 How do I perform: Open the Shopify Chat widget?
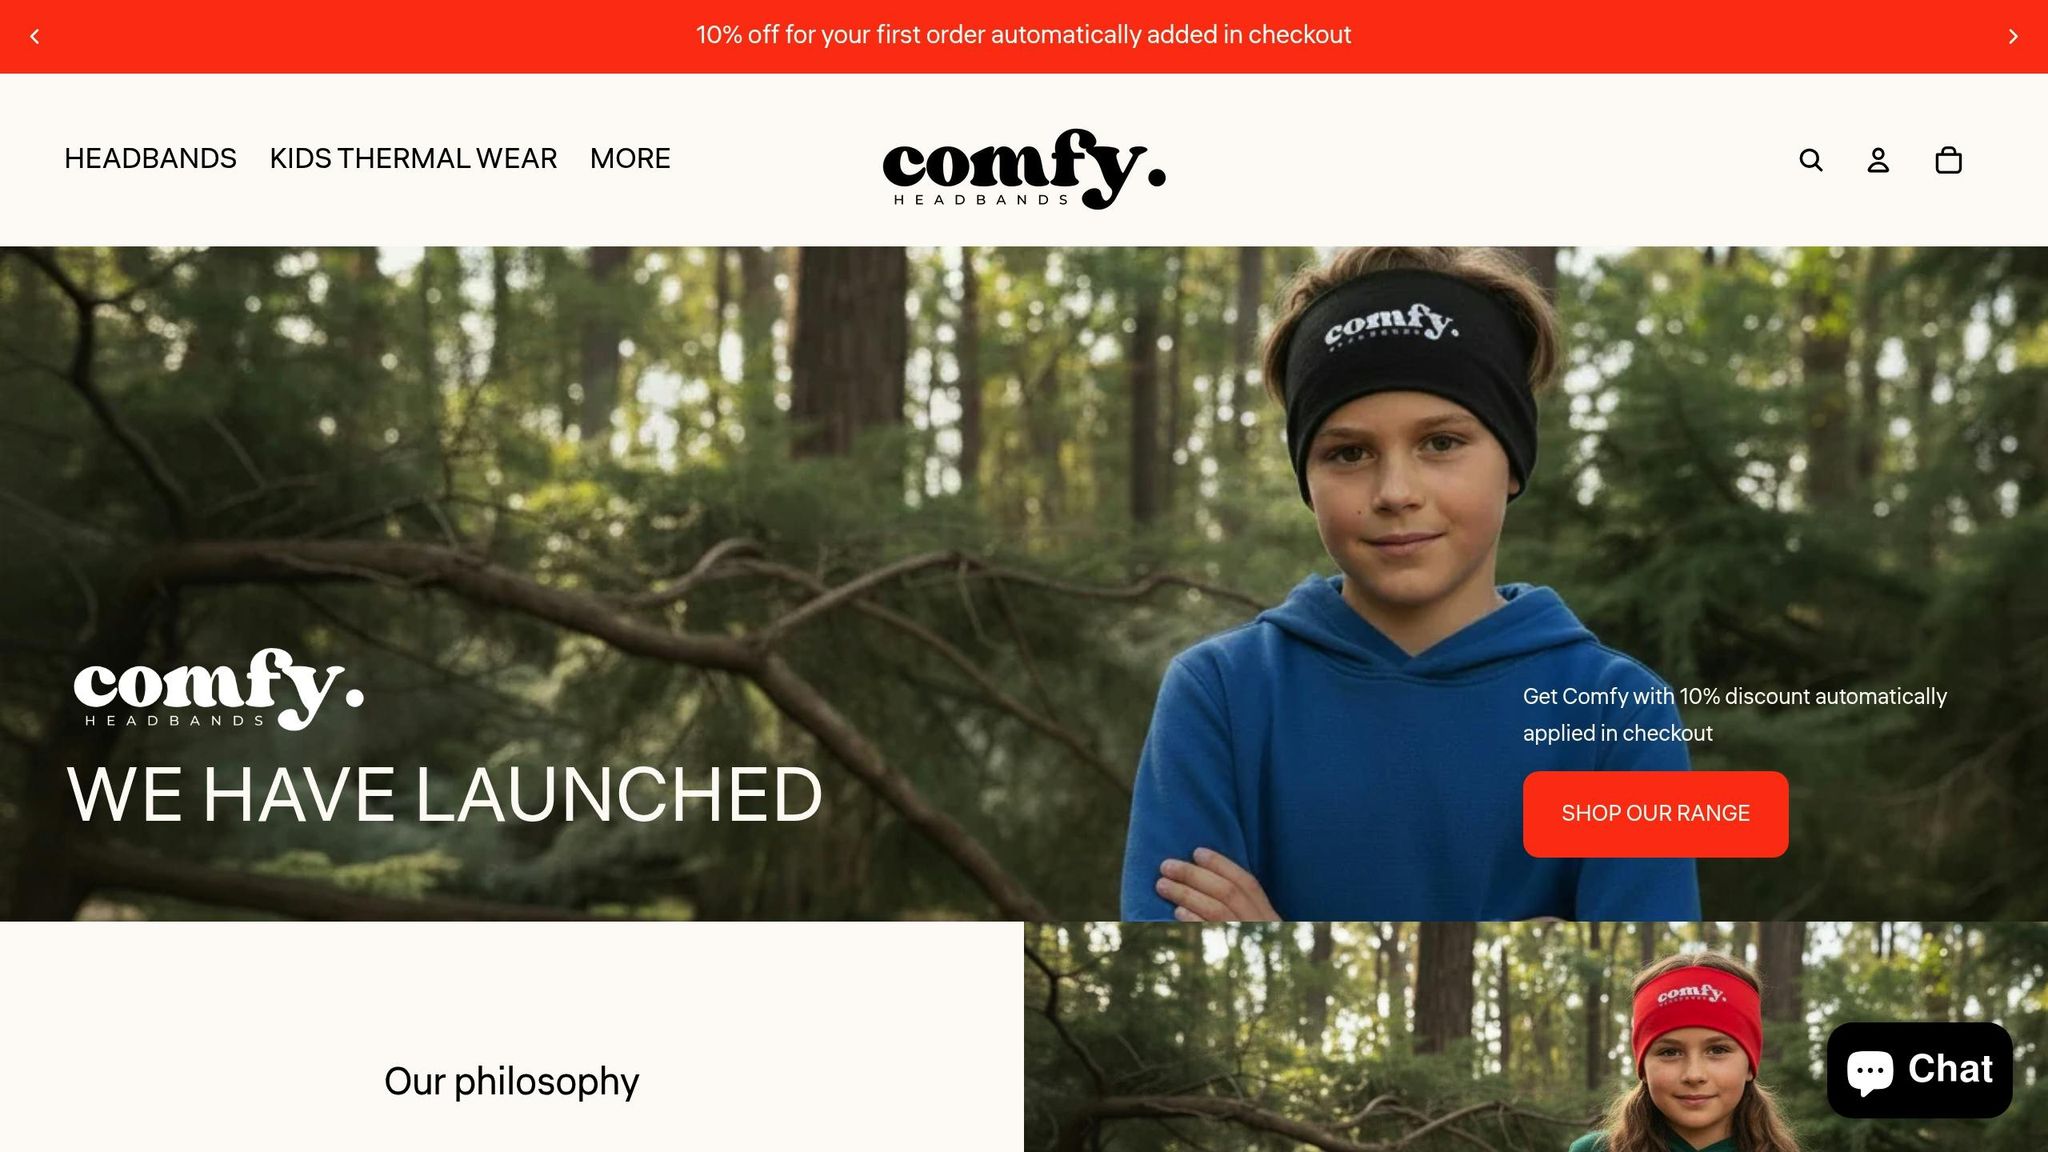pos(1919,1069)
